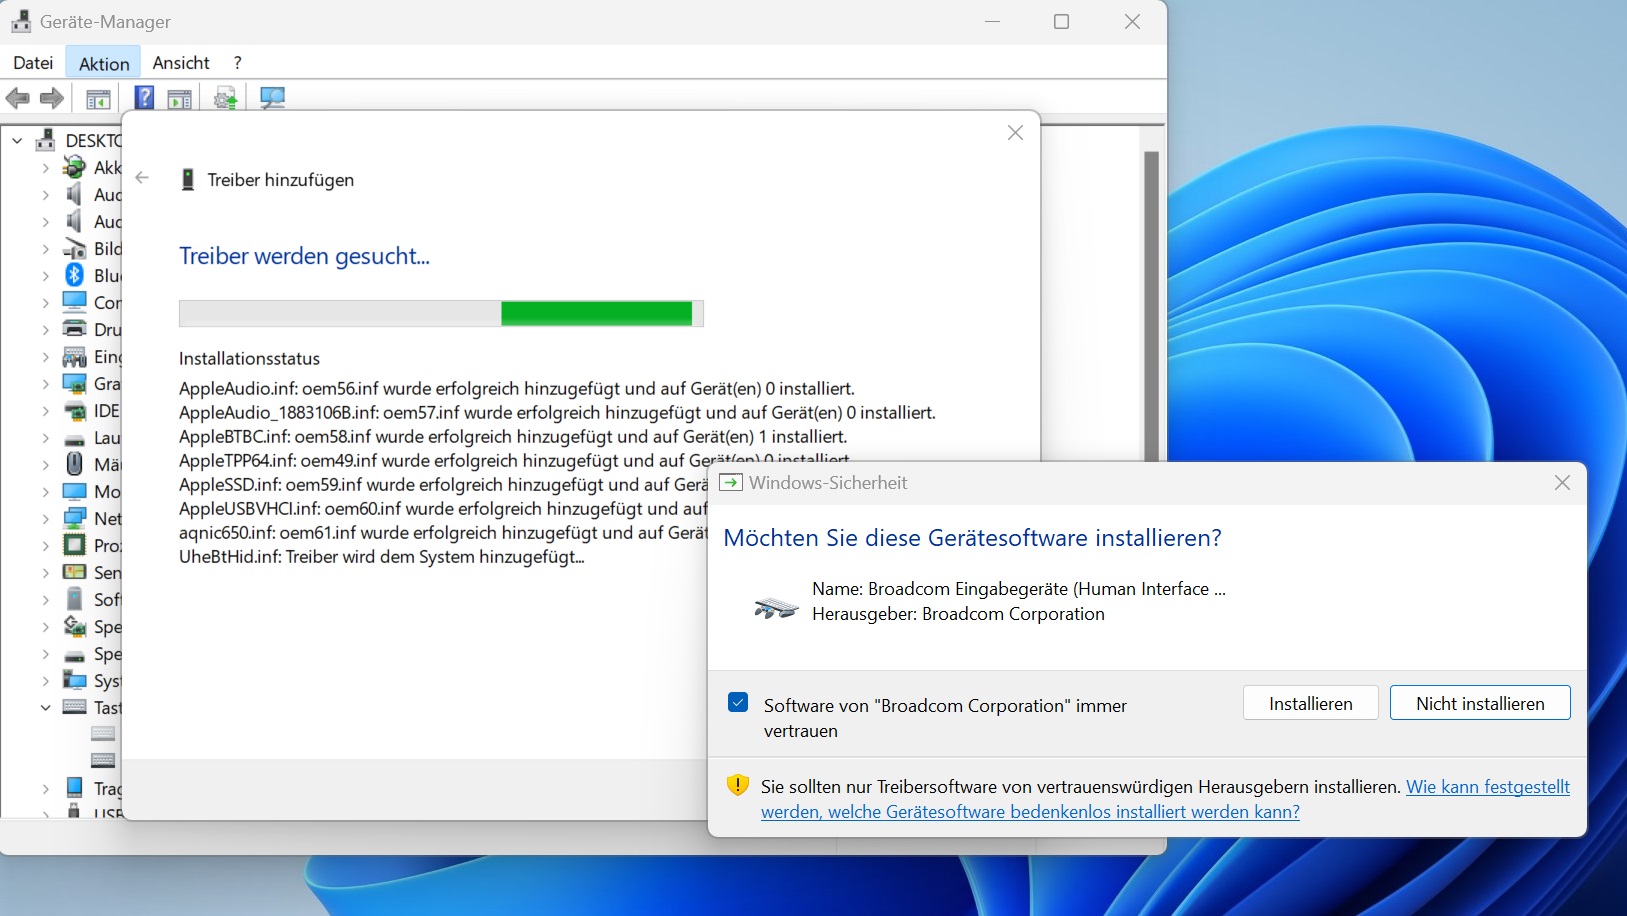
Task: Open the Aktion menu
Action: 104,63
